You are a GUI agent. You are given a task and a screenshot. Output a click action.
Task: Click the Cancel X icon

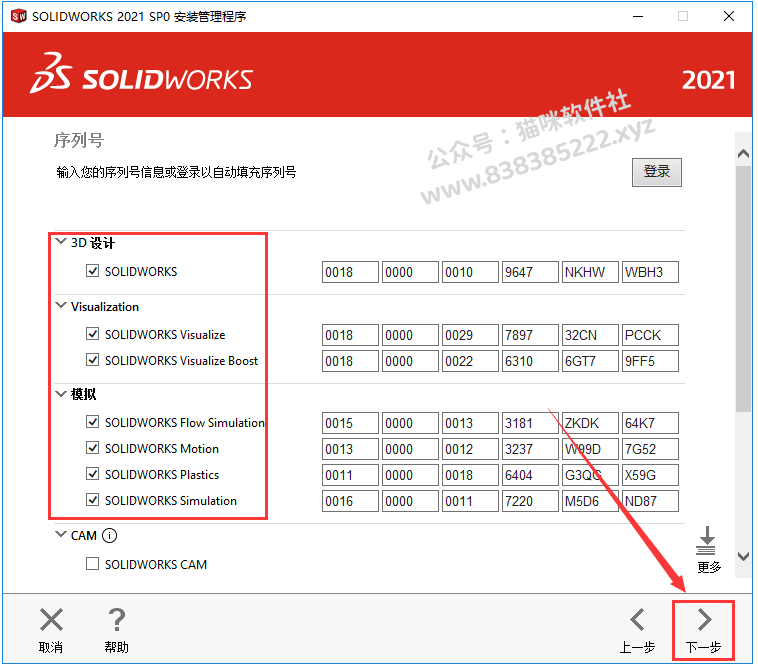pyautogui.click(x=51, y=621)
